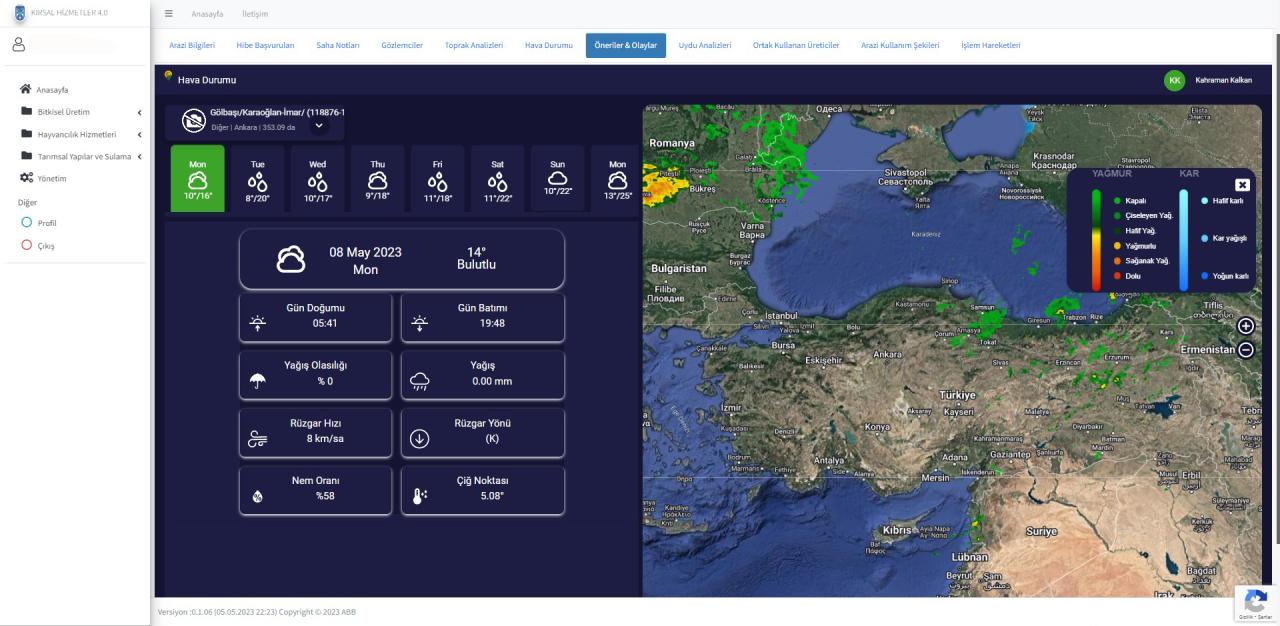Click the user profile icon in sidebar

tap(18, 45)
